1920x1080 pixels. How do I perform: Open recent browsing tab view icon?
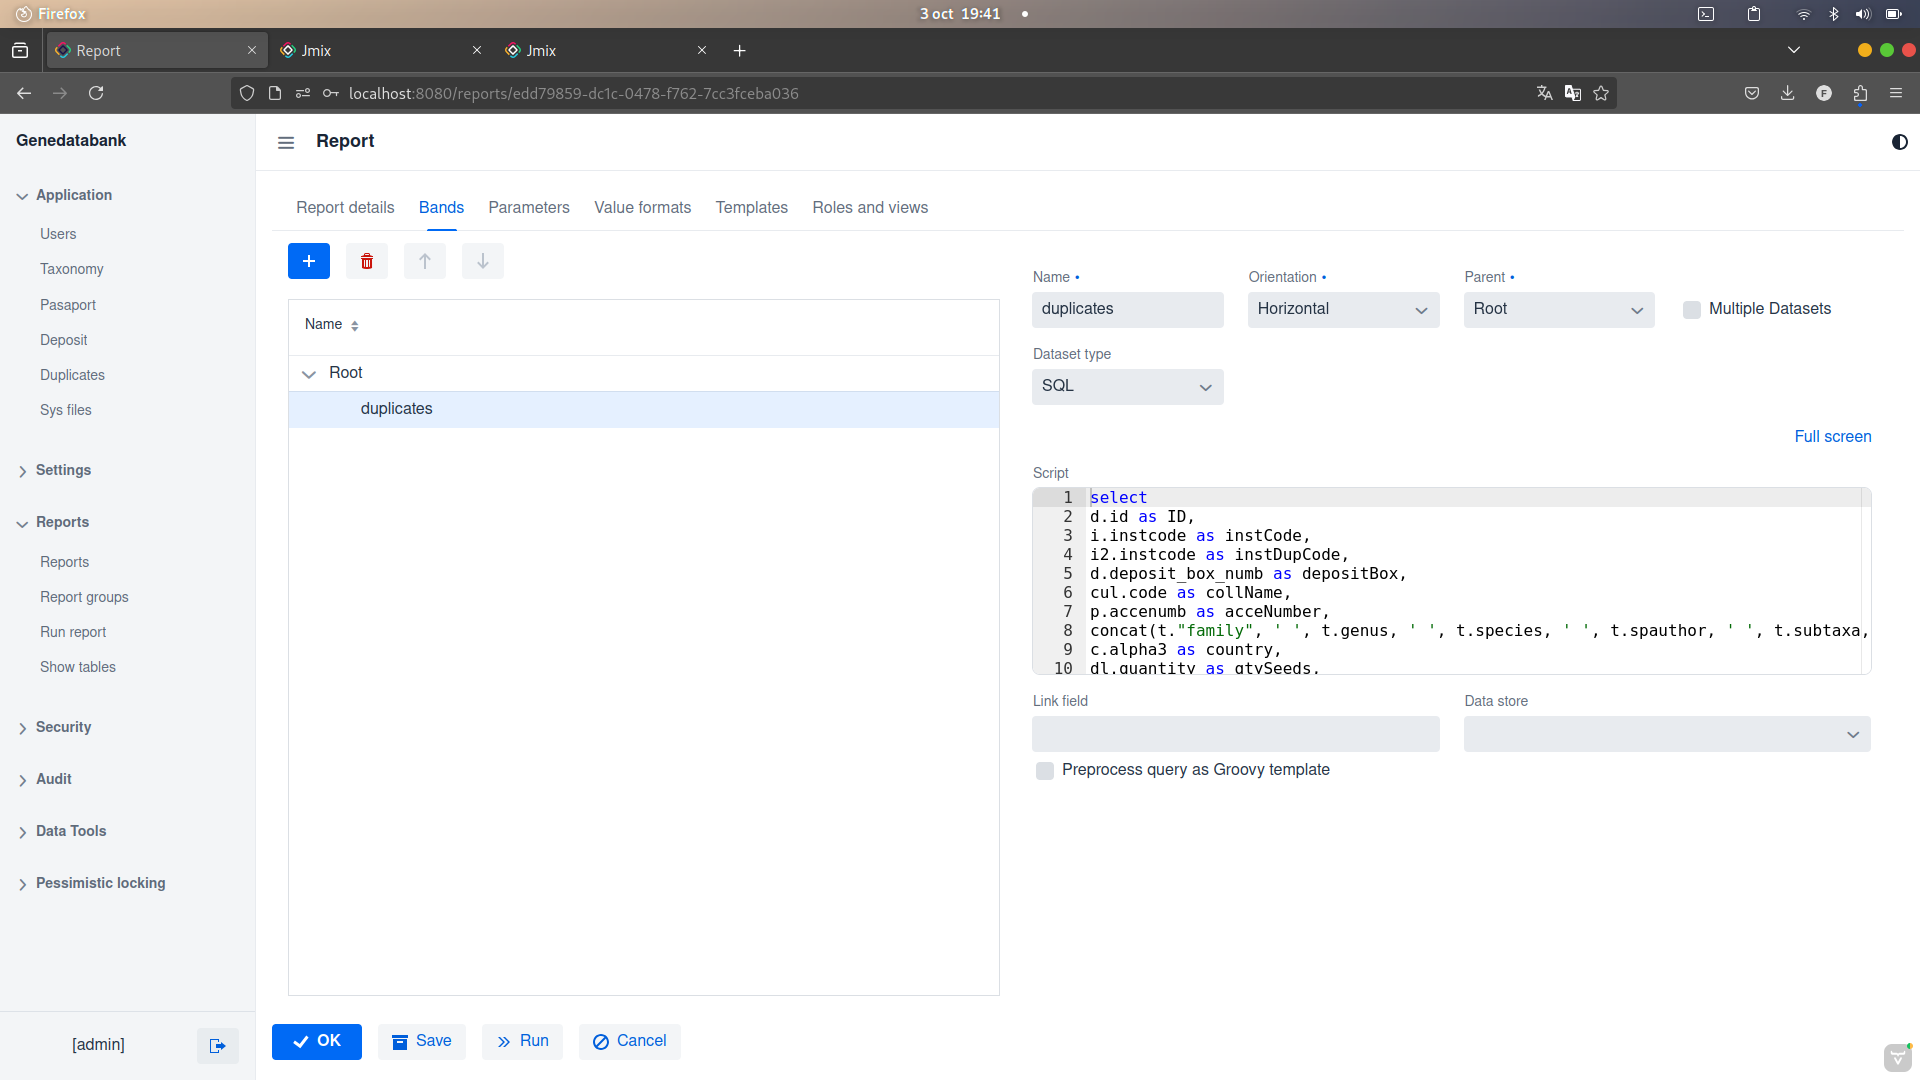[x=20, y=50]
